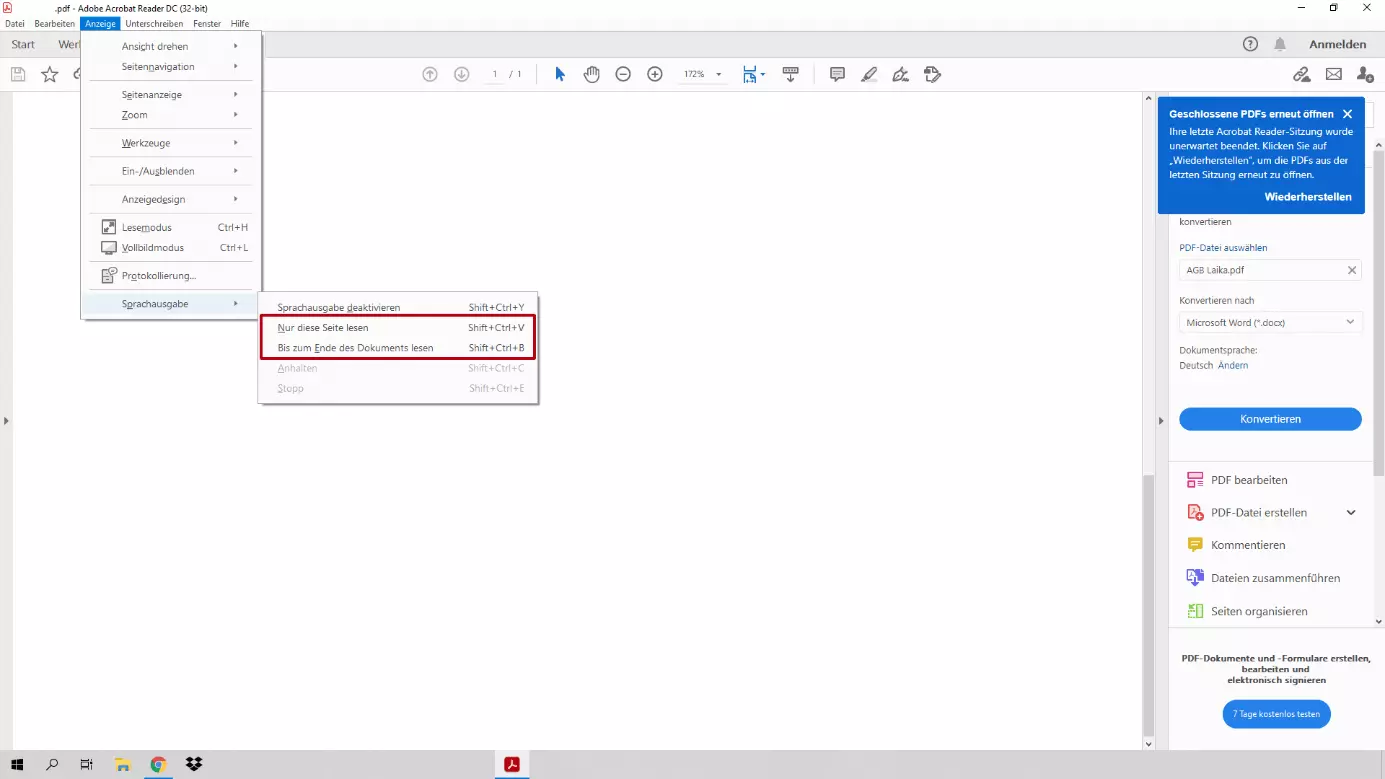Expand the Werkzeuge submenu
This screenshot has width=1385, height=779.
(x=171, y=143)
